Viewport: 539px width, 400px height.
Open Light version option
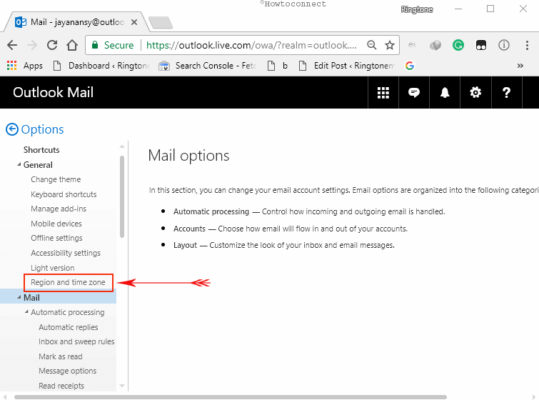(x=52, y=268)
